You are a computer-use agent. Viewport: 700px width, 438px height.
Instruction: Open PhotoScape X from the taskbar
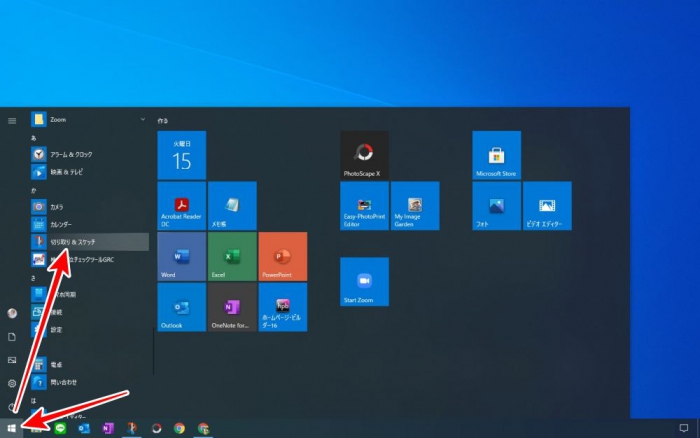click(x=156, y=429)
